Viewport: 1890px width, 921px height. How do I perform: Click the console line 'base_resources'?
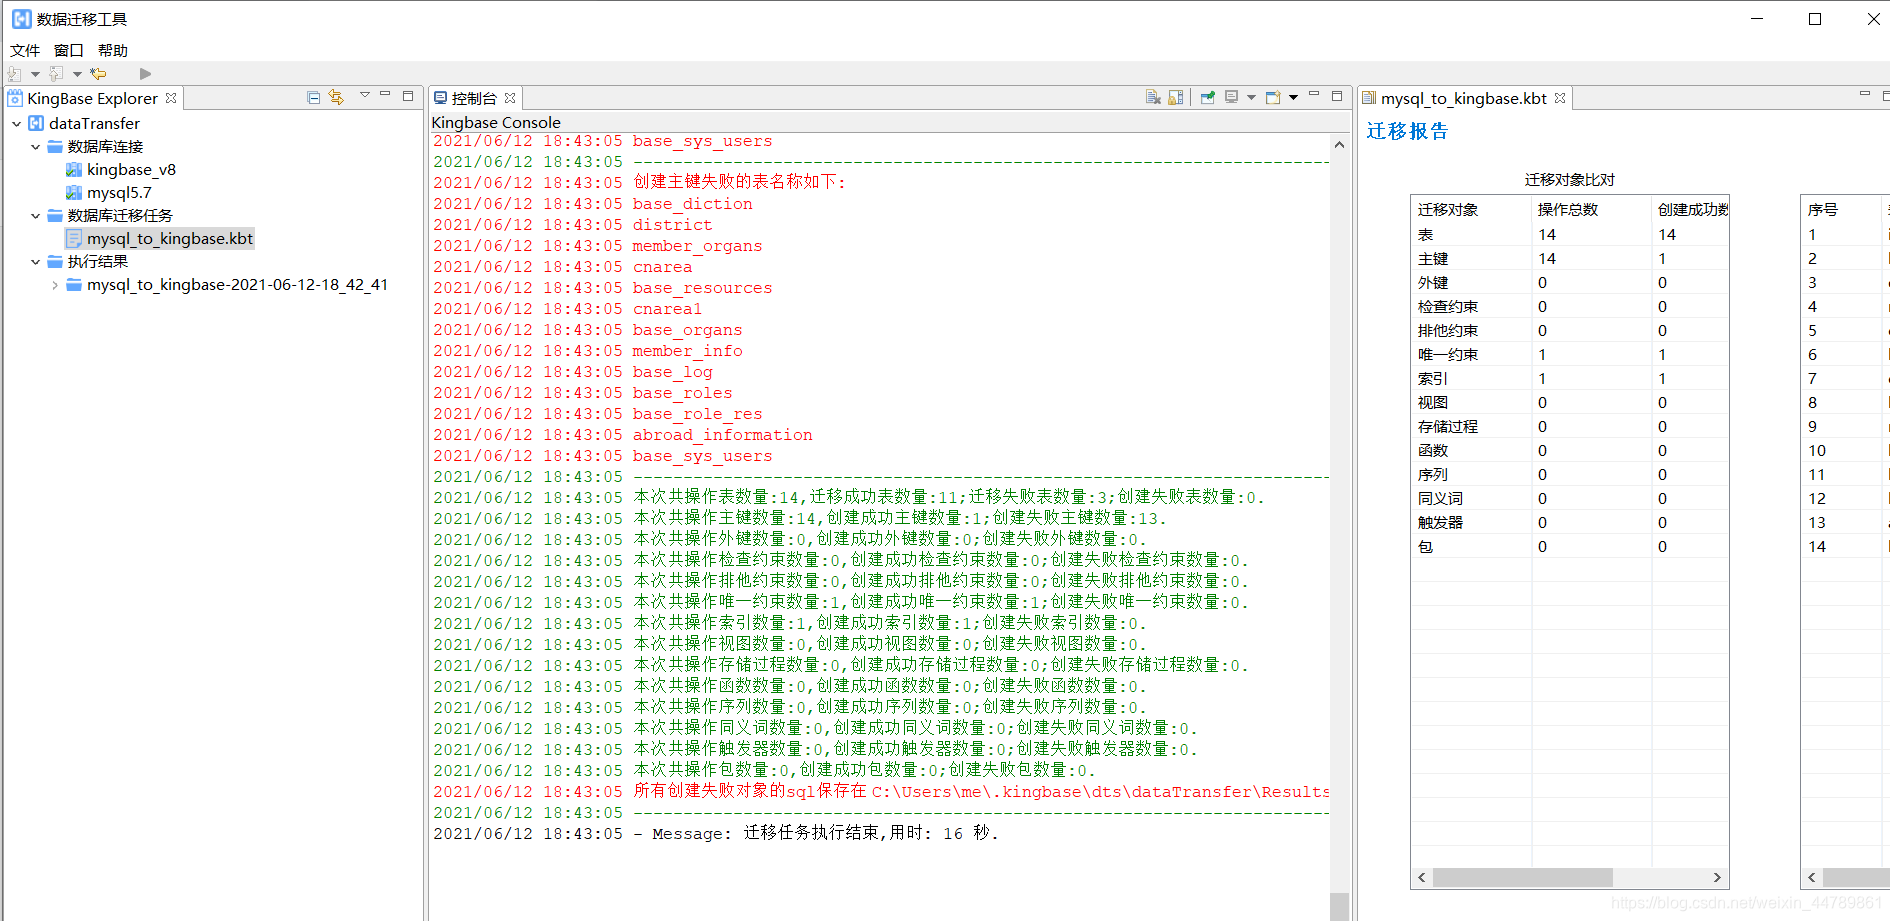[702, 288]
